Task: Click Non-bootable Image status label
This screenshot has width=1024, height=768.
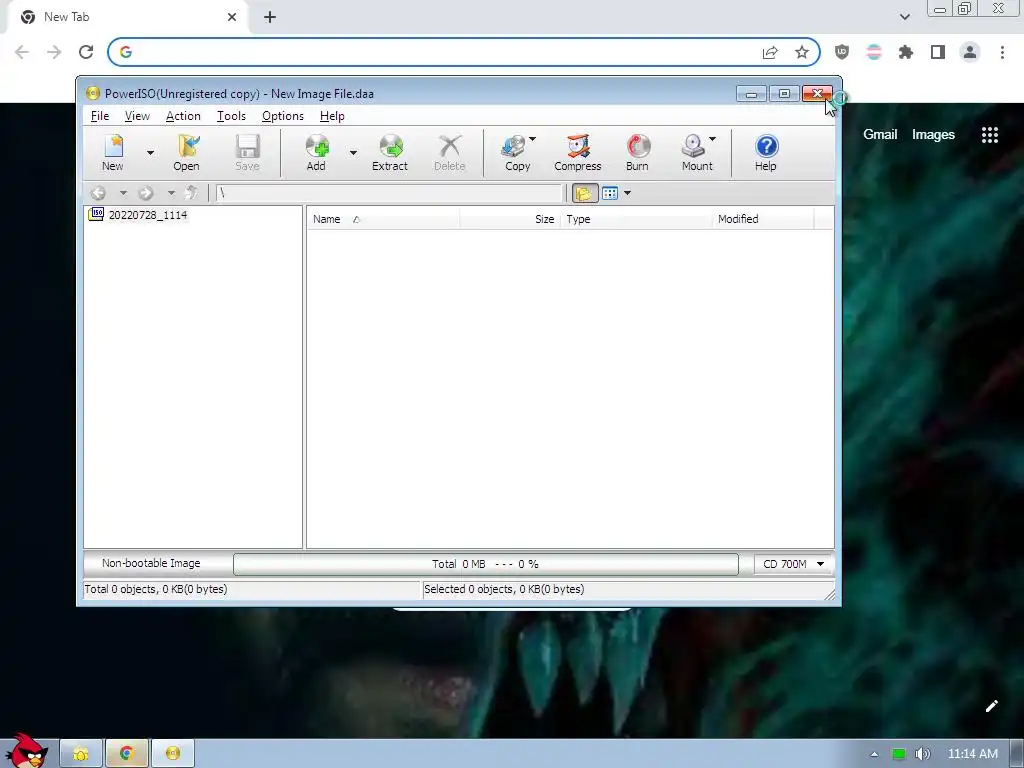Action: [x=152, y=564]
